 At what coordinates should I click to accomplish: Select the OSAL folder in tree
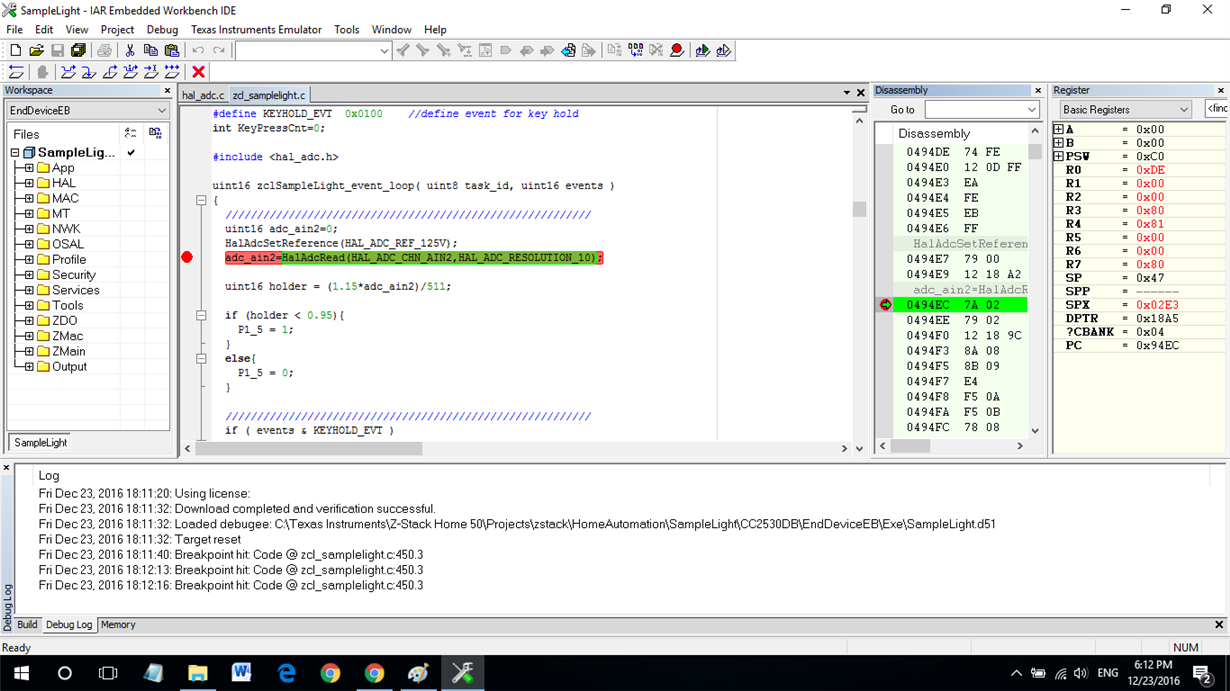point(68,244)
